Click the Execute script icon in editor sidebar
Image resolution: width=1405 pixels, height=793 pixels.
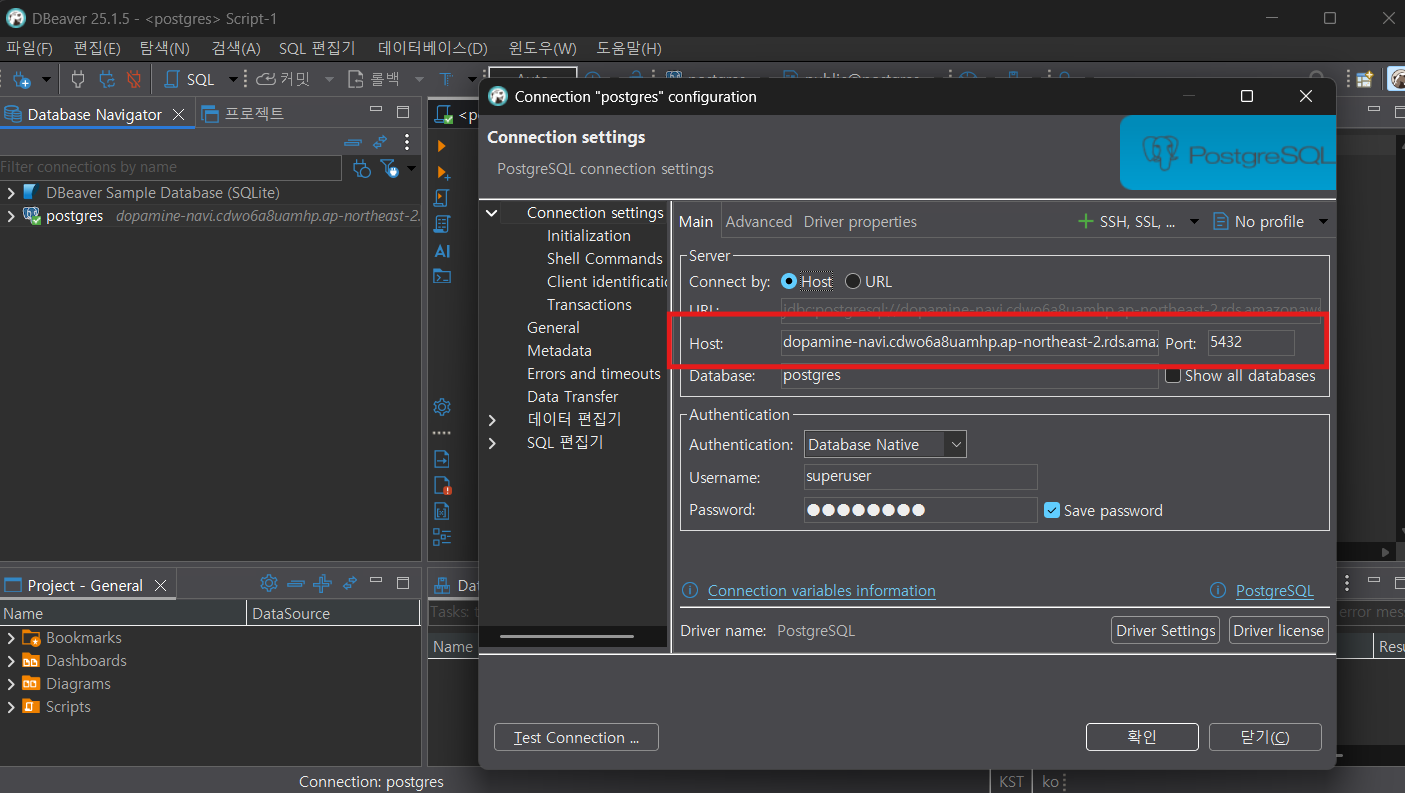pyautogui.click(x=442, y=198)
